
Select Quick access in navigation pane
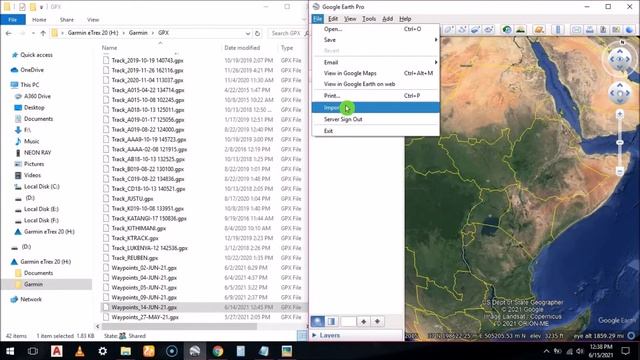36,55
